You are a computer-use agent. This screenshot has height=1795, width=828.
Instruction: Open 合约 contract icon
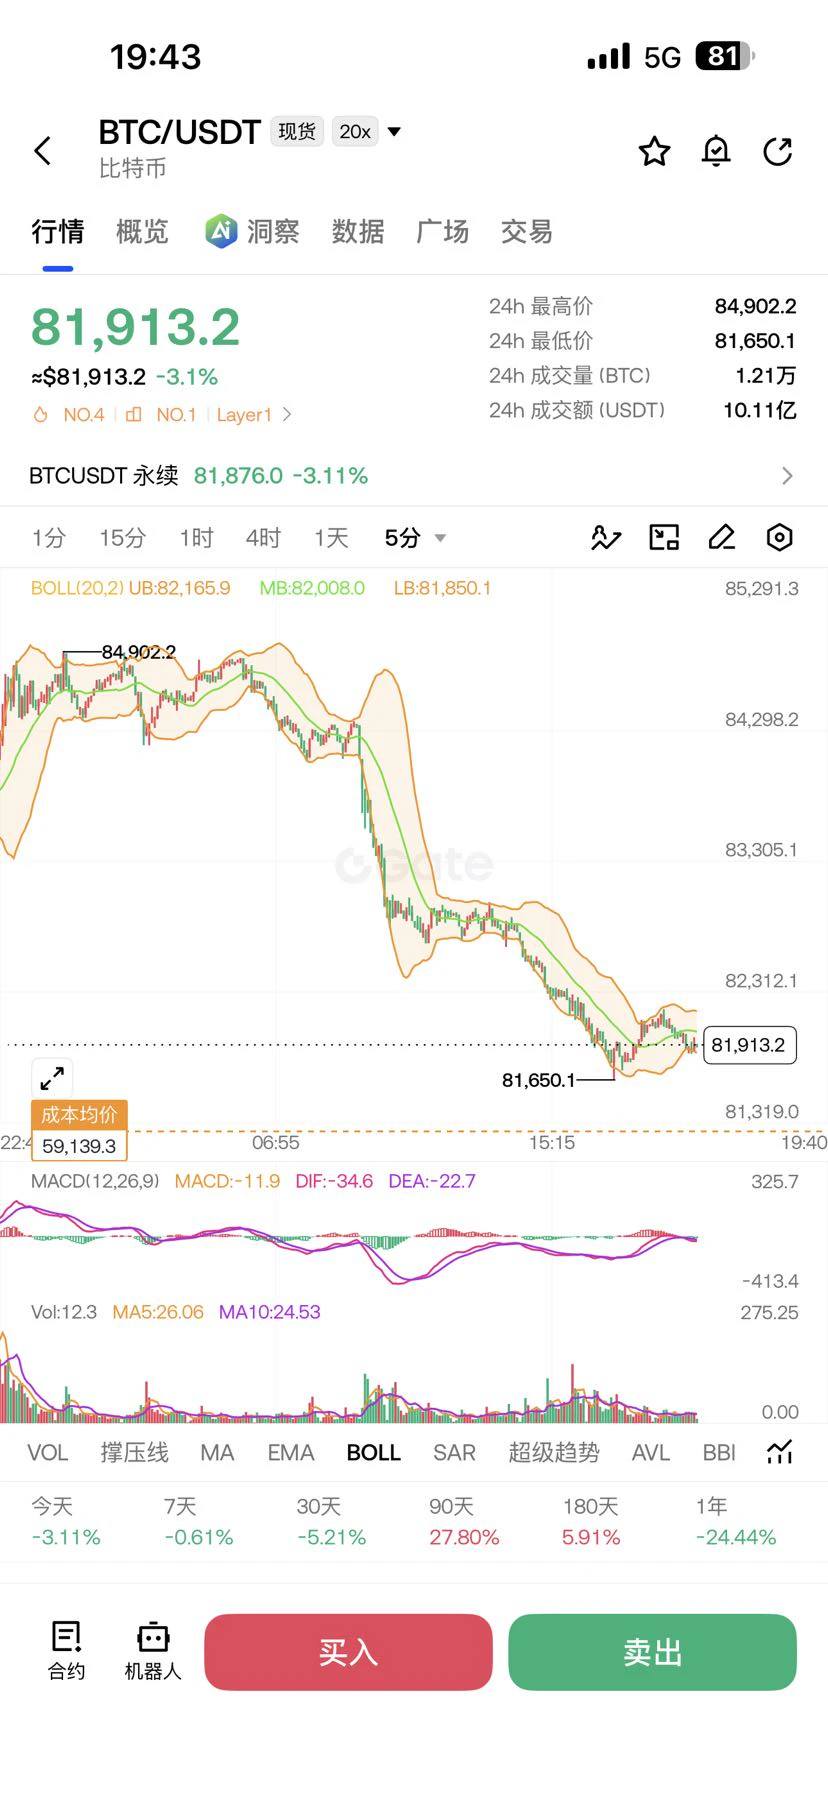(67, 1651)
